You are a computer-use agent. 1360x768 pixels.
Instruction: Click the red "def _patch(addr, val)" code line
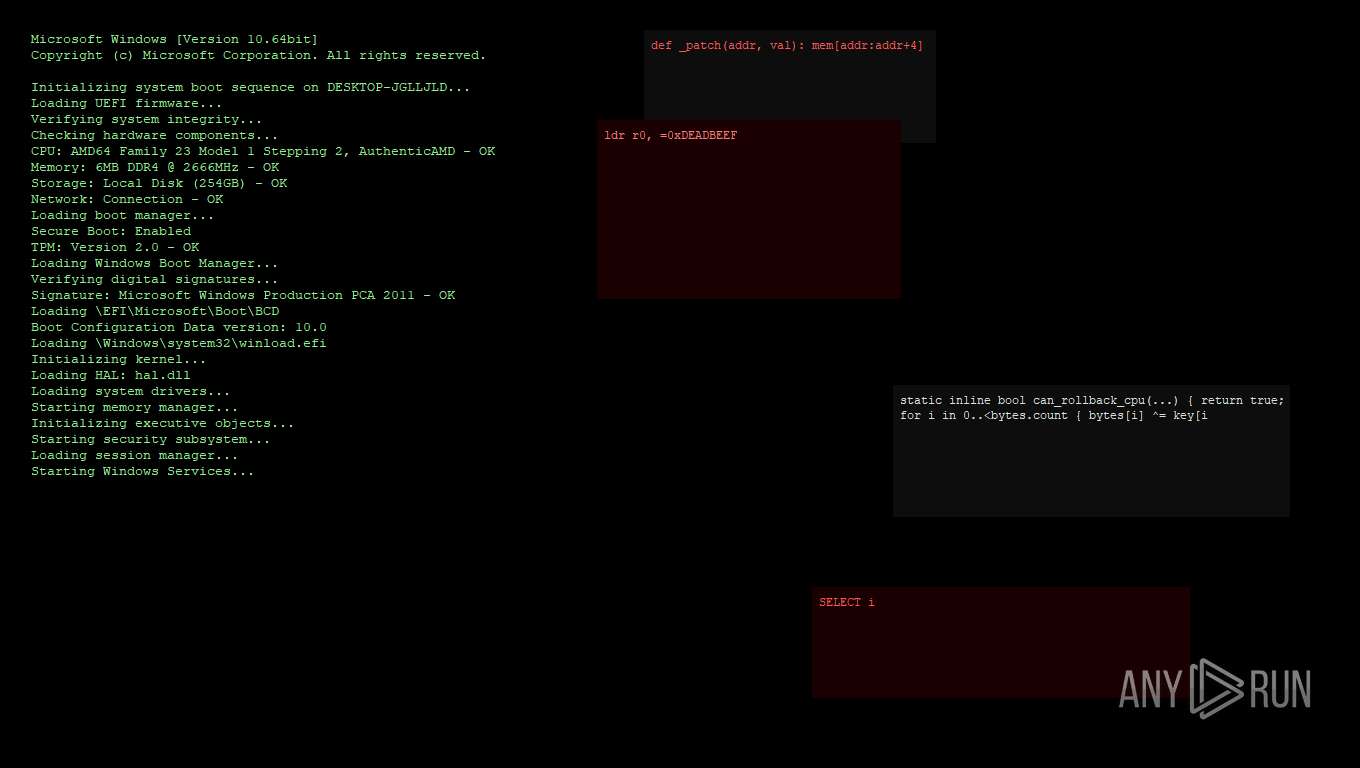[787, 46]
